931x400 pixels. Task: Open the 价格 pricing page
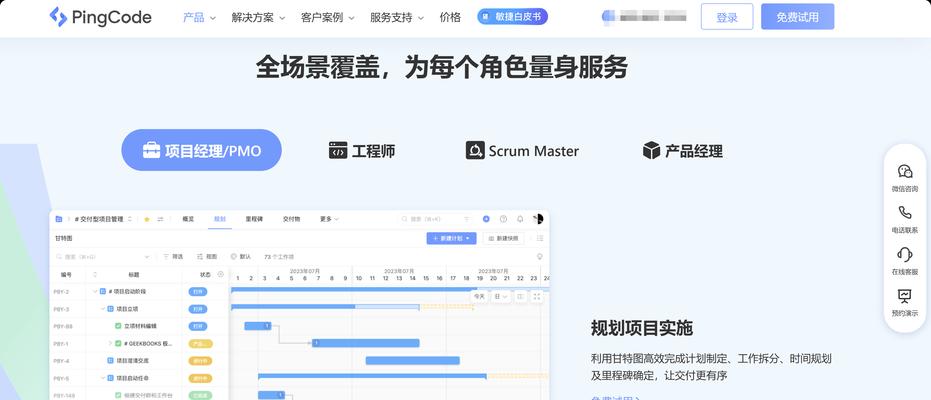450,17
